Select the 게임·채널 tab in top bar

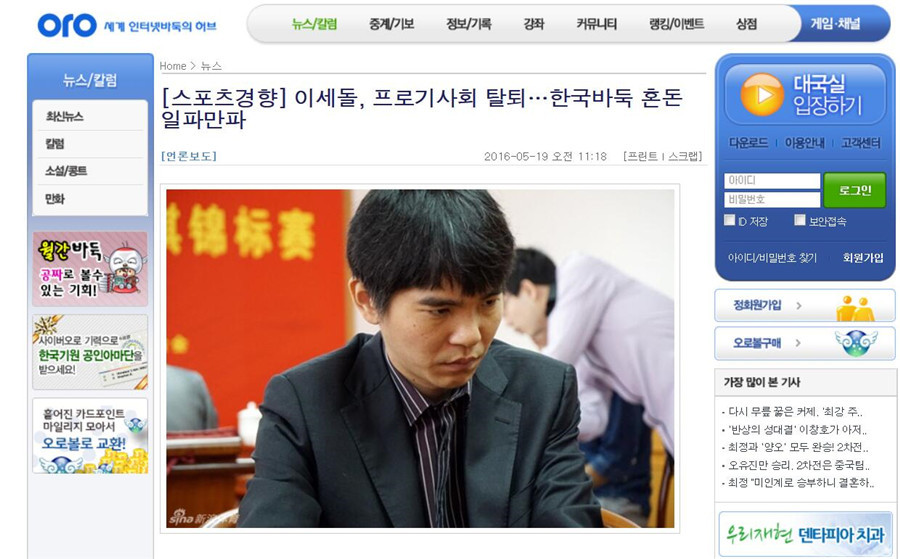[835, 24]
